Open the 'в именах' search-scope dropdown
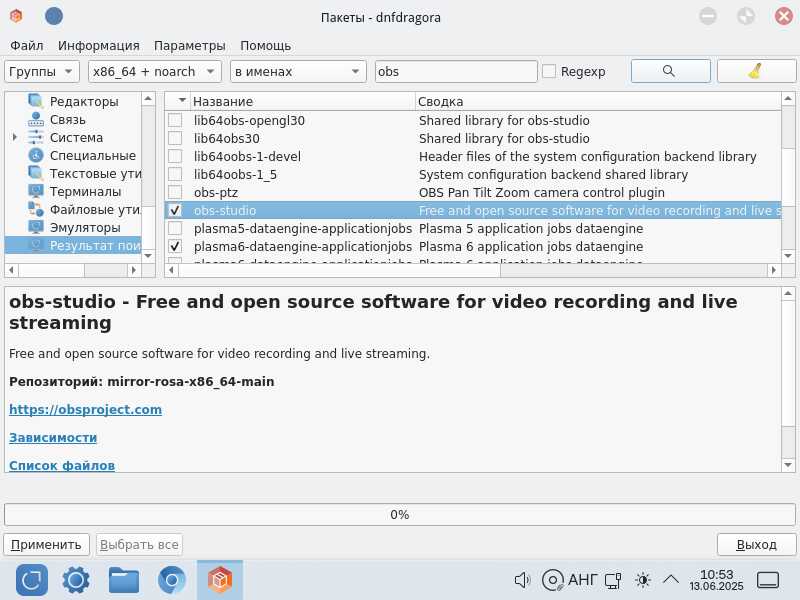Screen dimensions: 800x600 (x=298, y=71)
